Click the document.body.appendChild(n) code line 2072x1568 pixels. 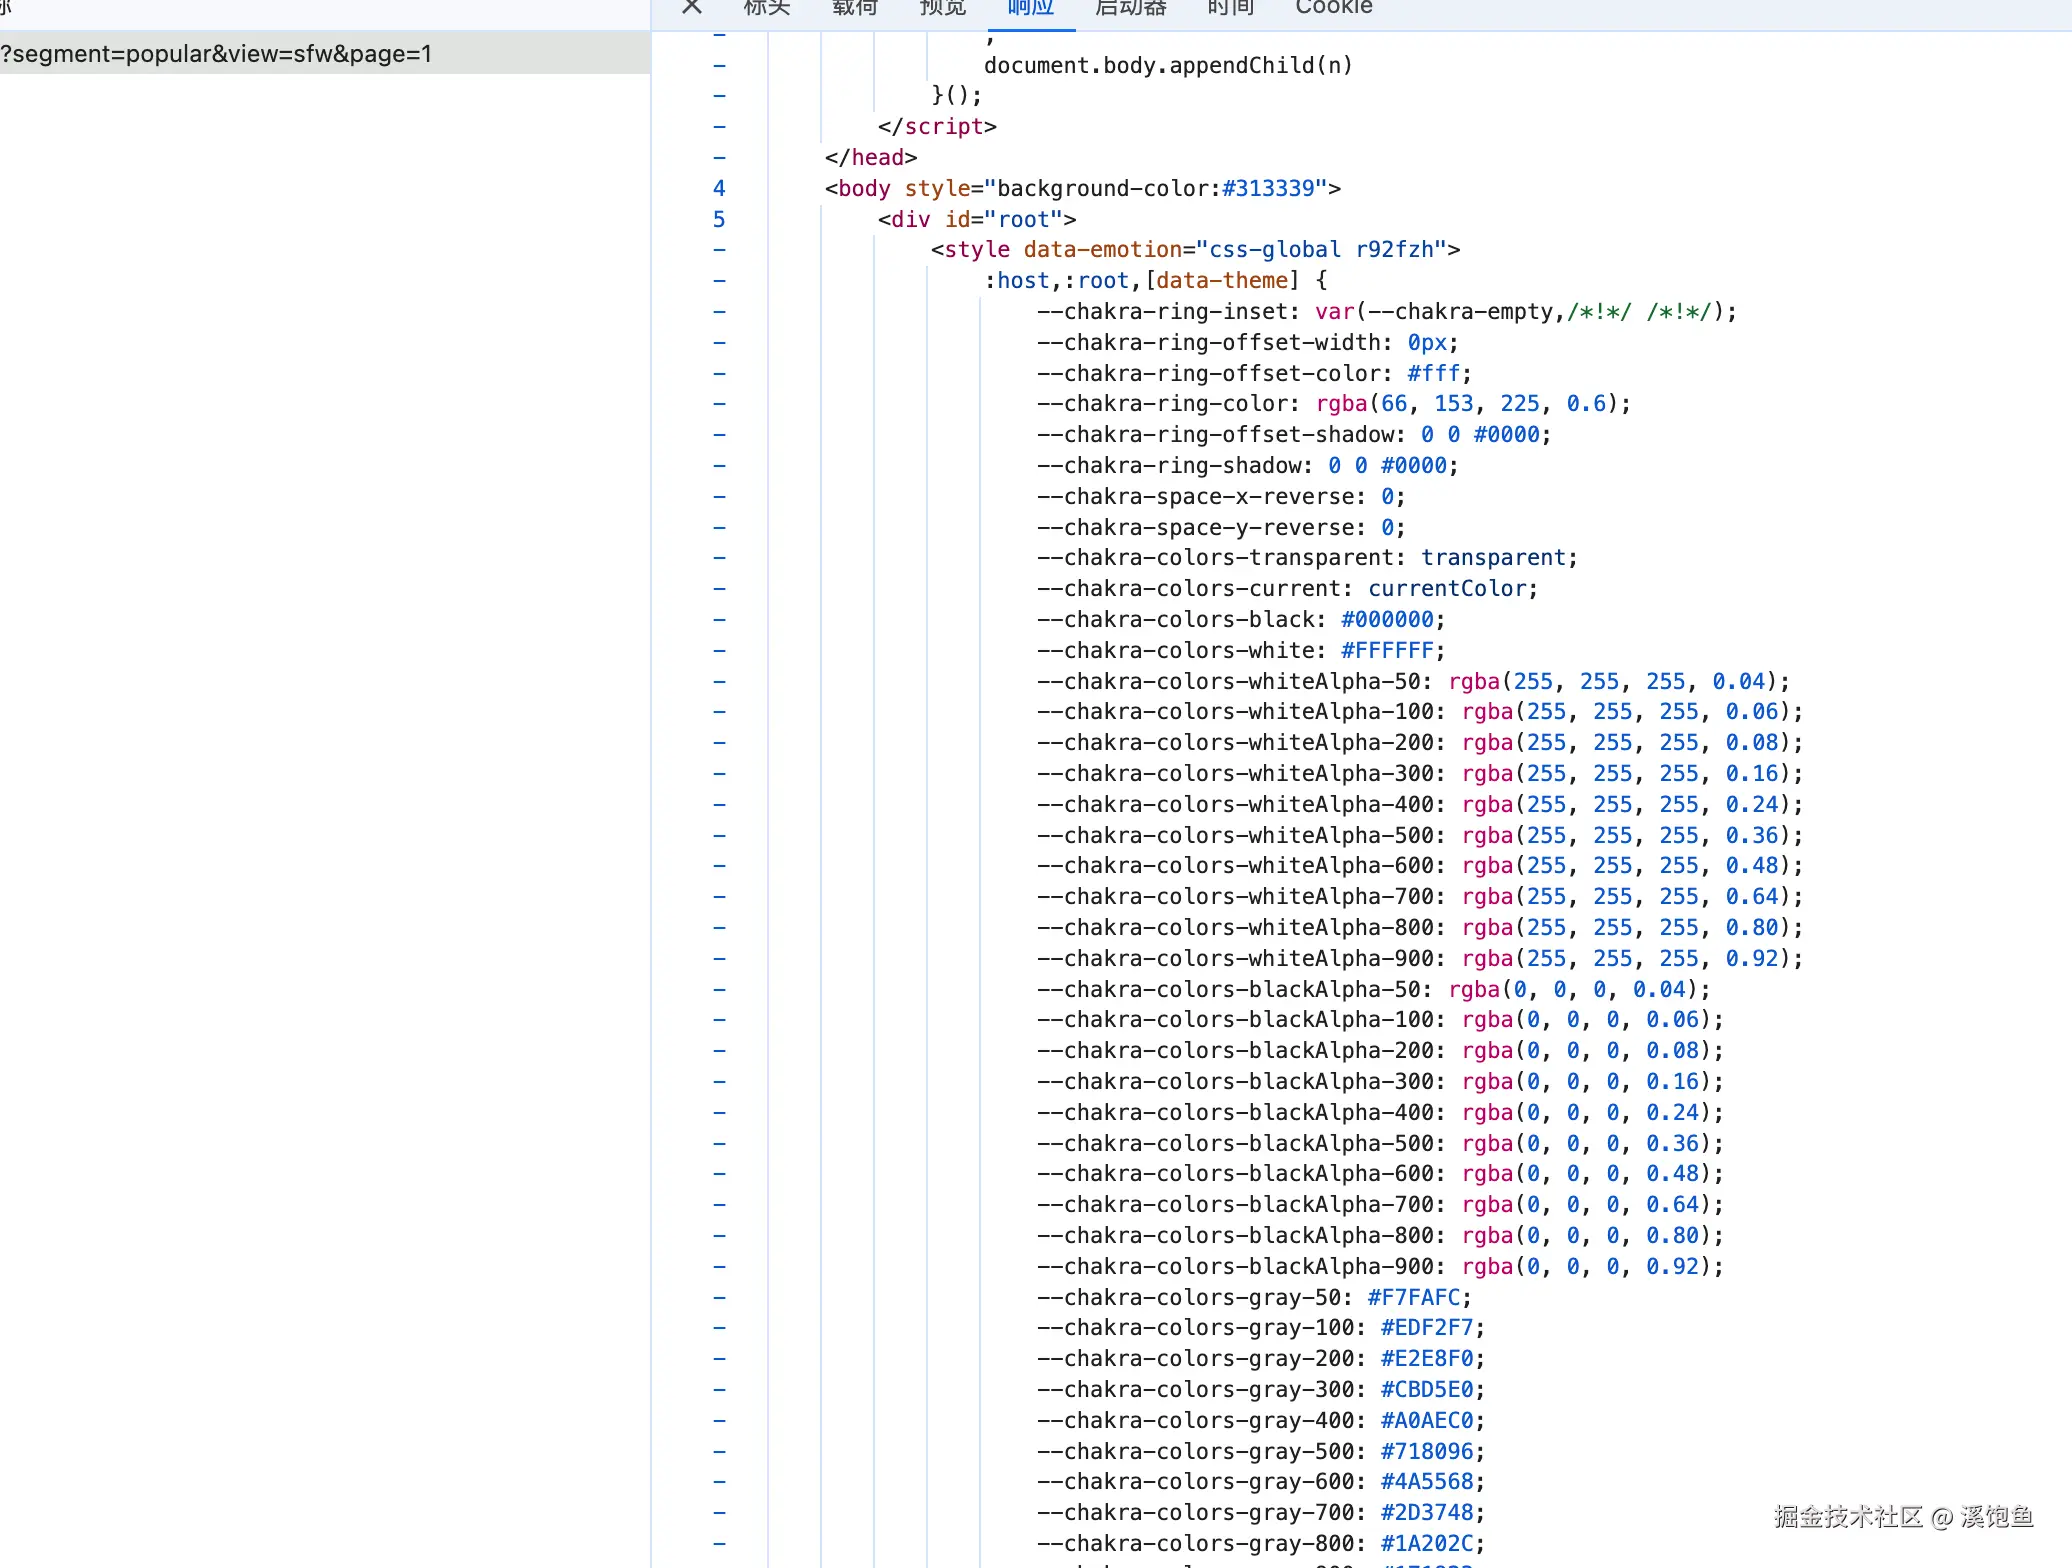pyautogui.click(x=1168, y=65)
